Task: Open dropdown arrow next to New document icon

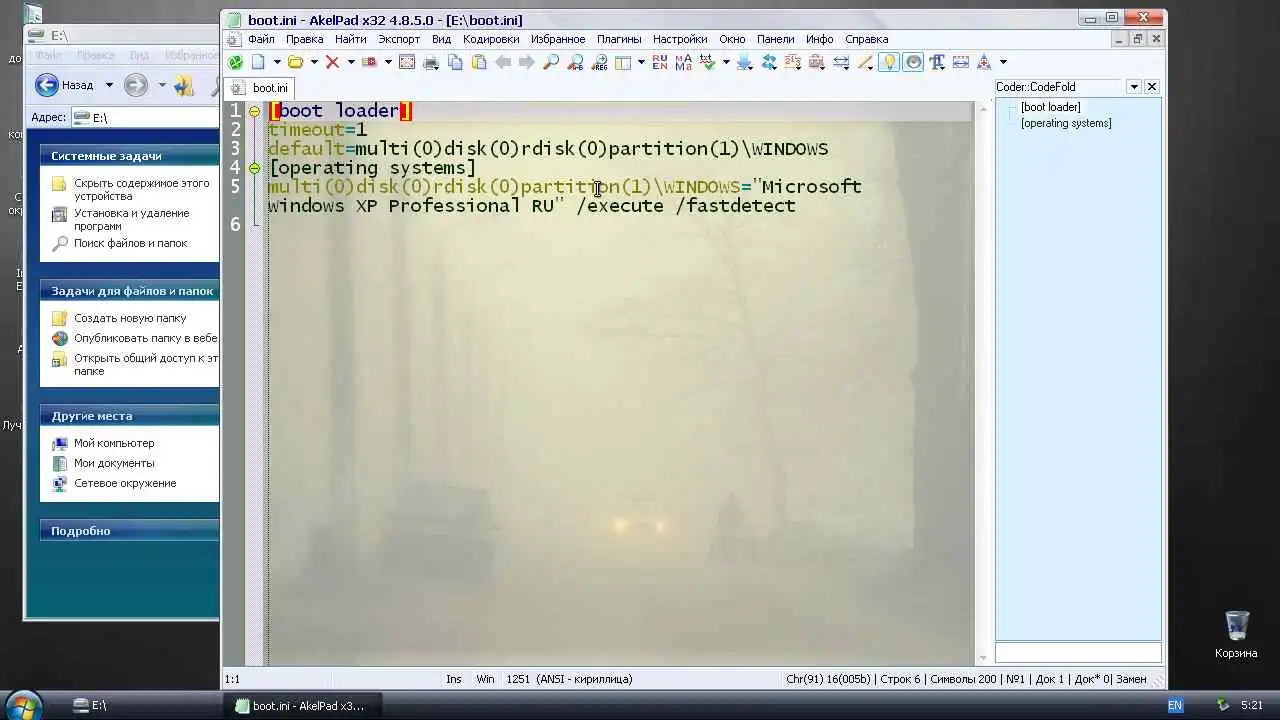Action: [x=277, y=62]
